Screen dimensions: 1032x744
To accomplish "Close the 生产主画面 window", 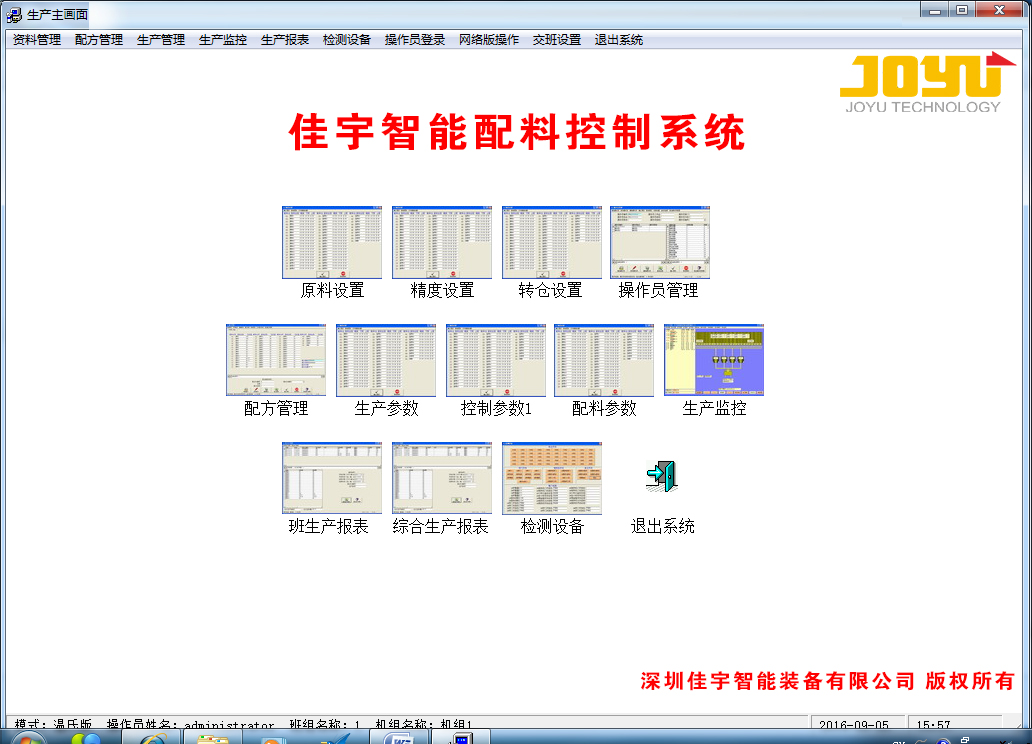I will (999, 10).
